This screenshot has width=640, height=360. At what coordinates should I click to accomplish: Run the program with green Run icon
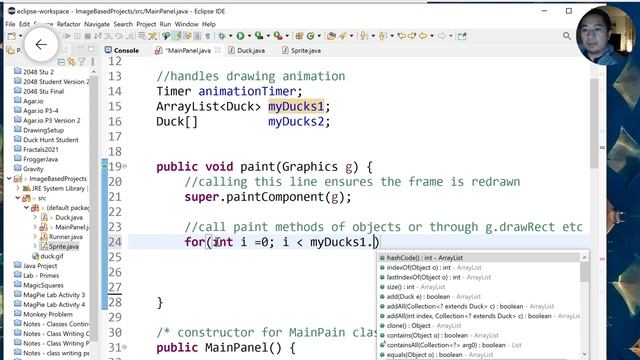click(240, 36)
